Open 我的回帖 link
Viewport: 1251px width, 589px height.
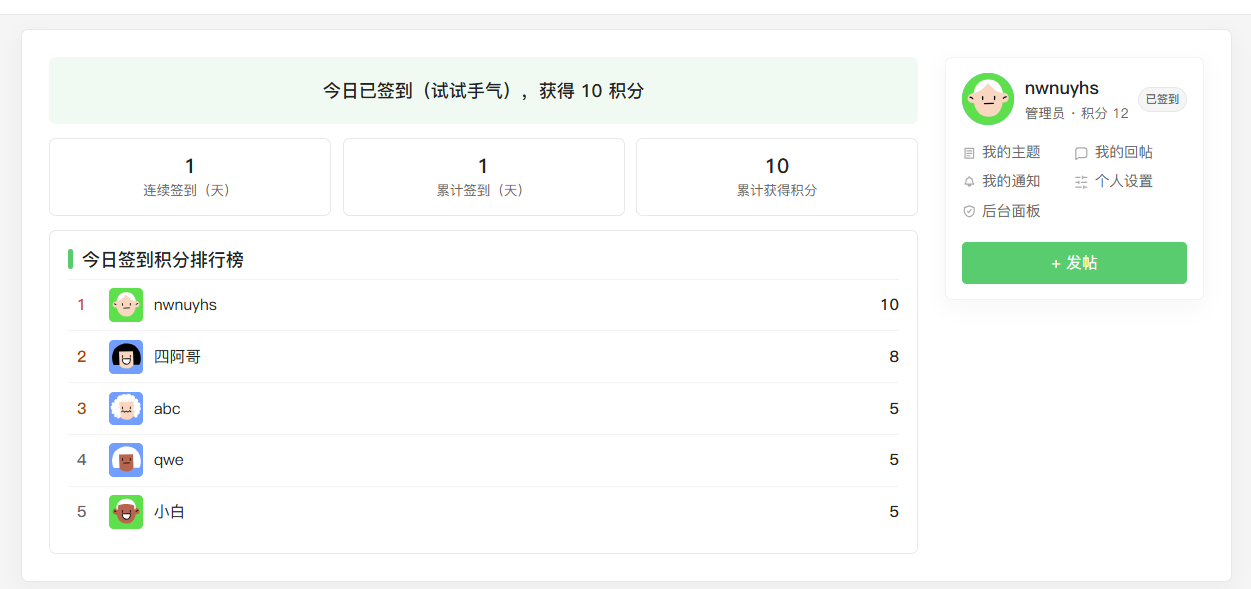pyautogui.click(x=1124, y=152)
